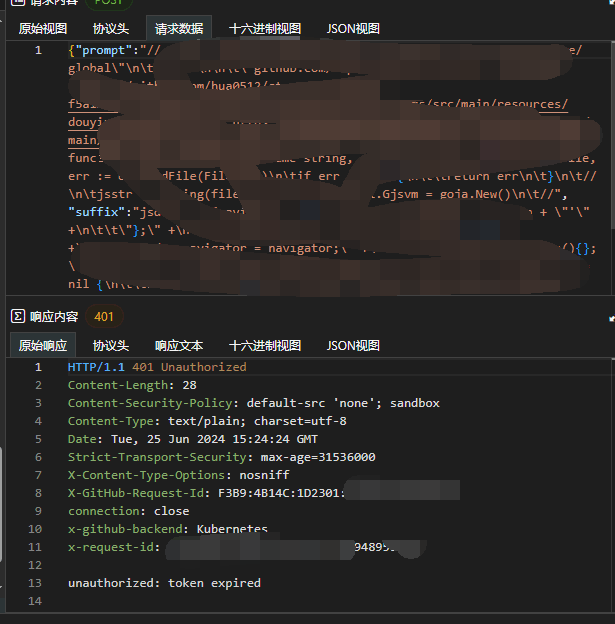Click the 响应内容 sigma icon

(18, 316)
